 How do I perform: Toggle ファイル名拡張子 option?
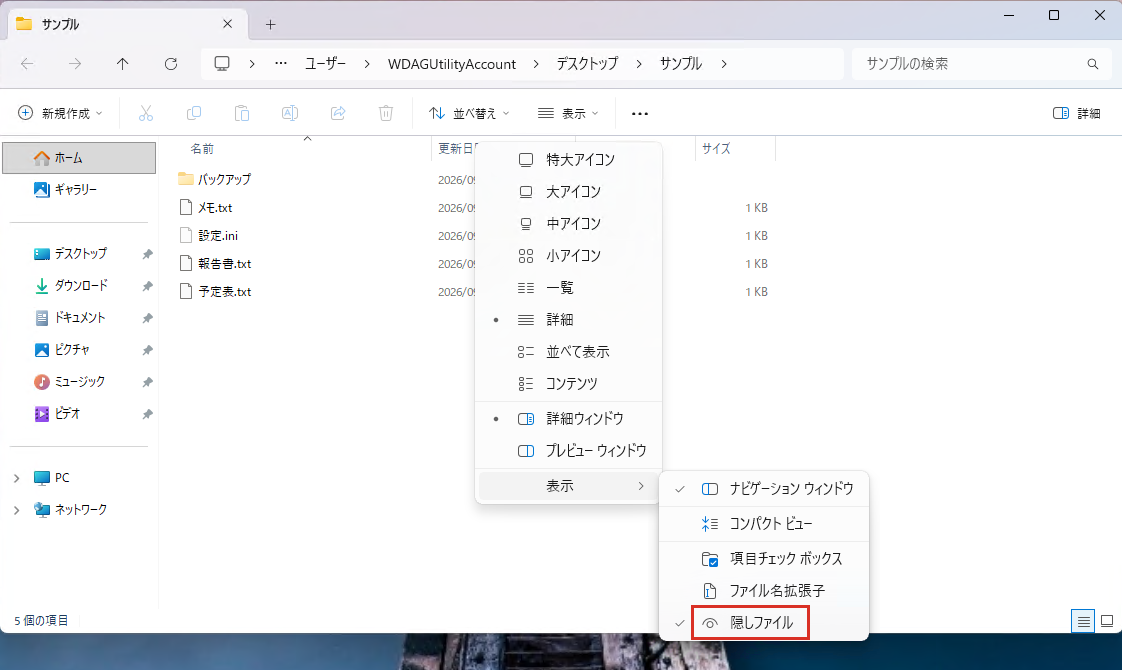(x=764, y=591)
